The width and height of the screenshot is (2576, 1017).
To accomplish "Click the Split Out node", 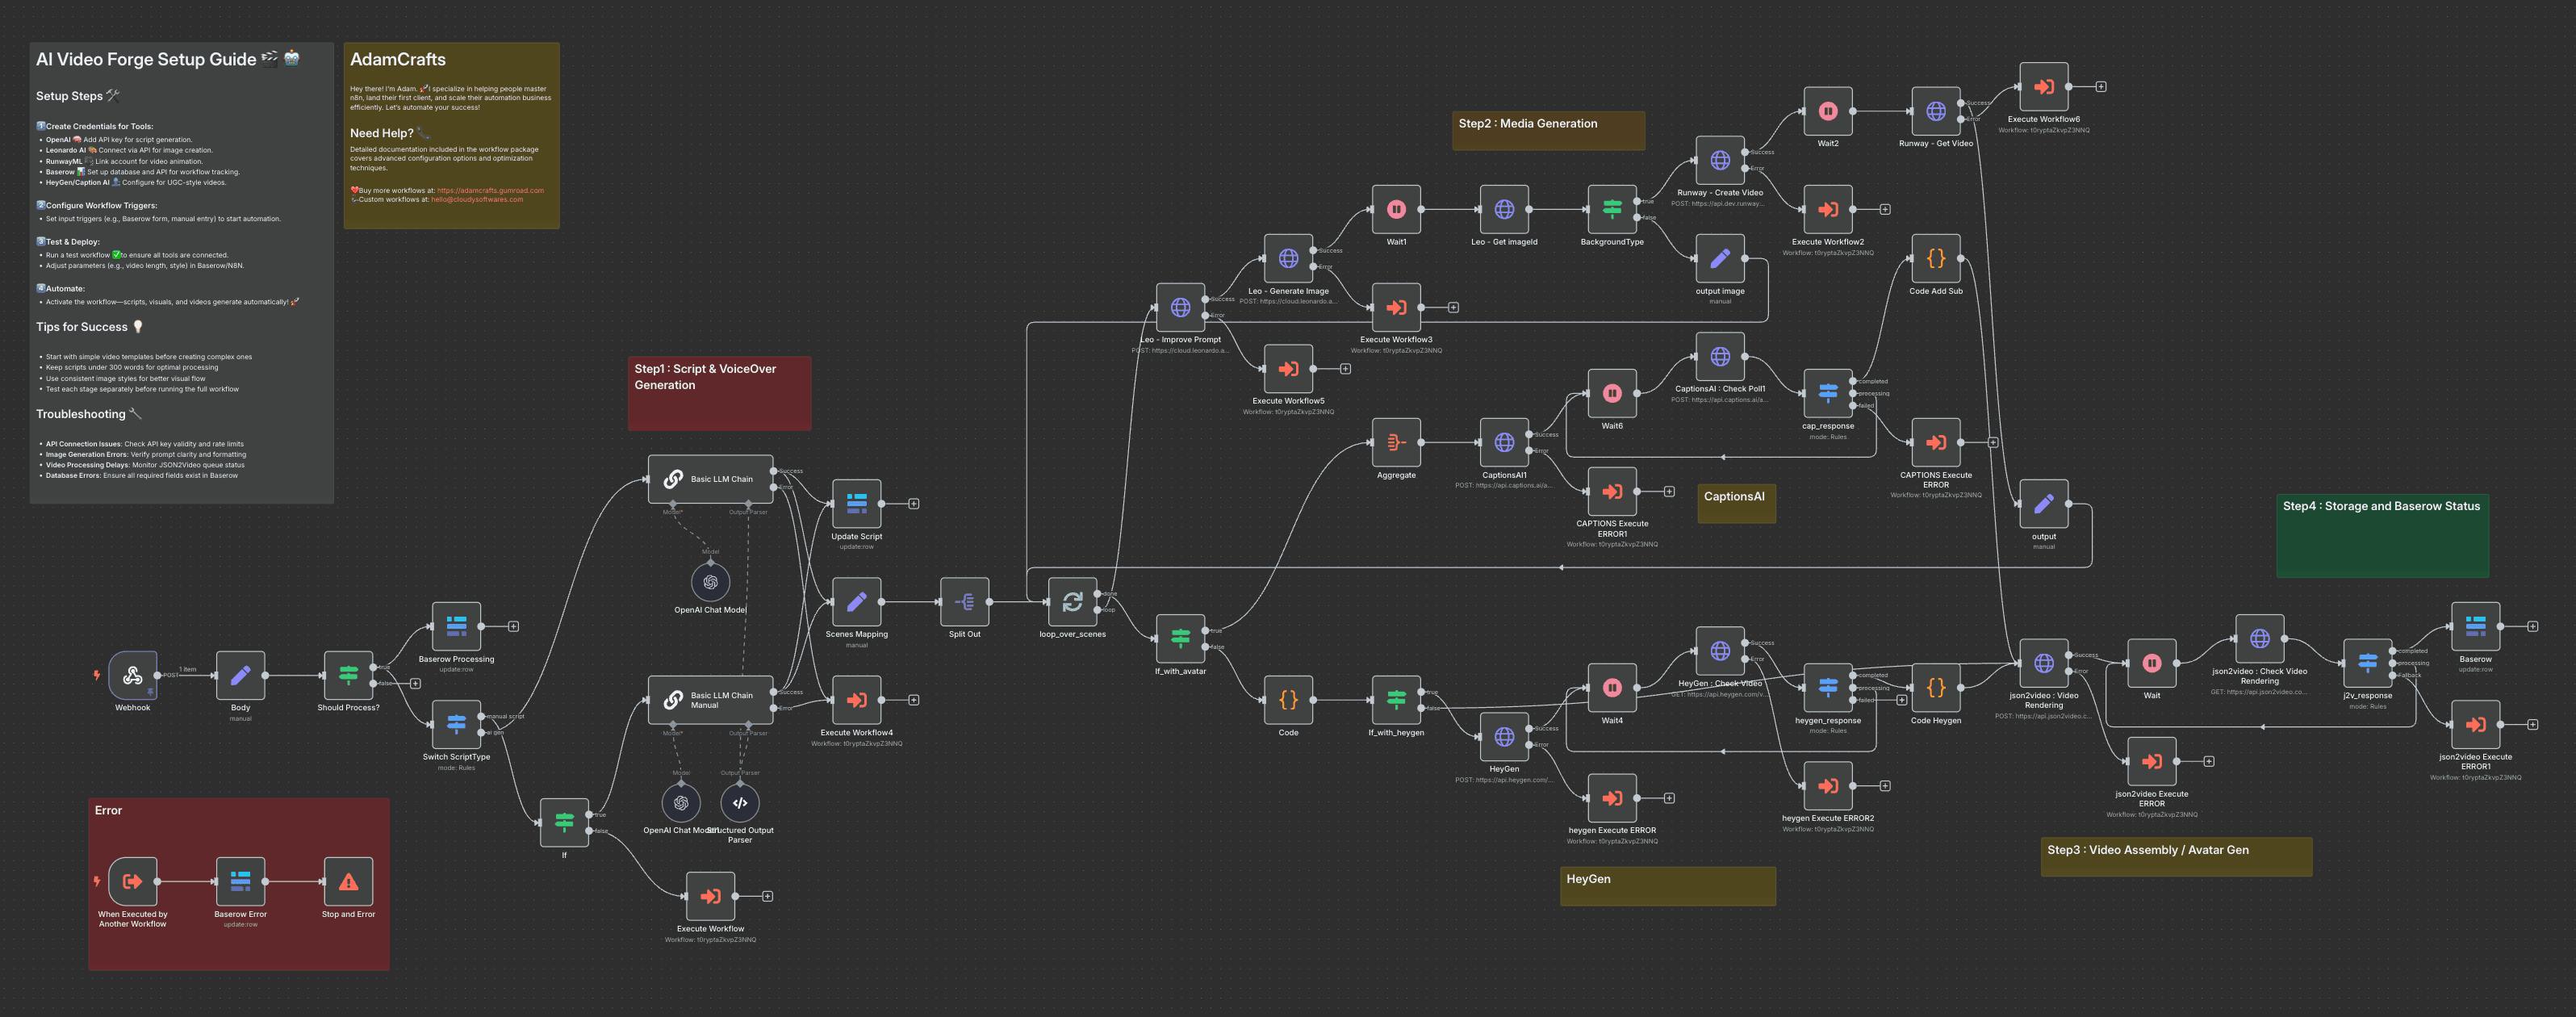I will [x=964, y=602].
